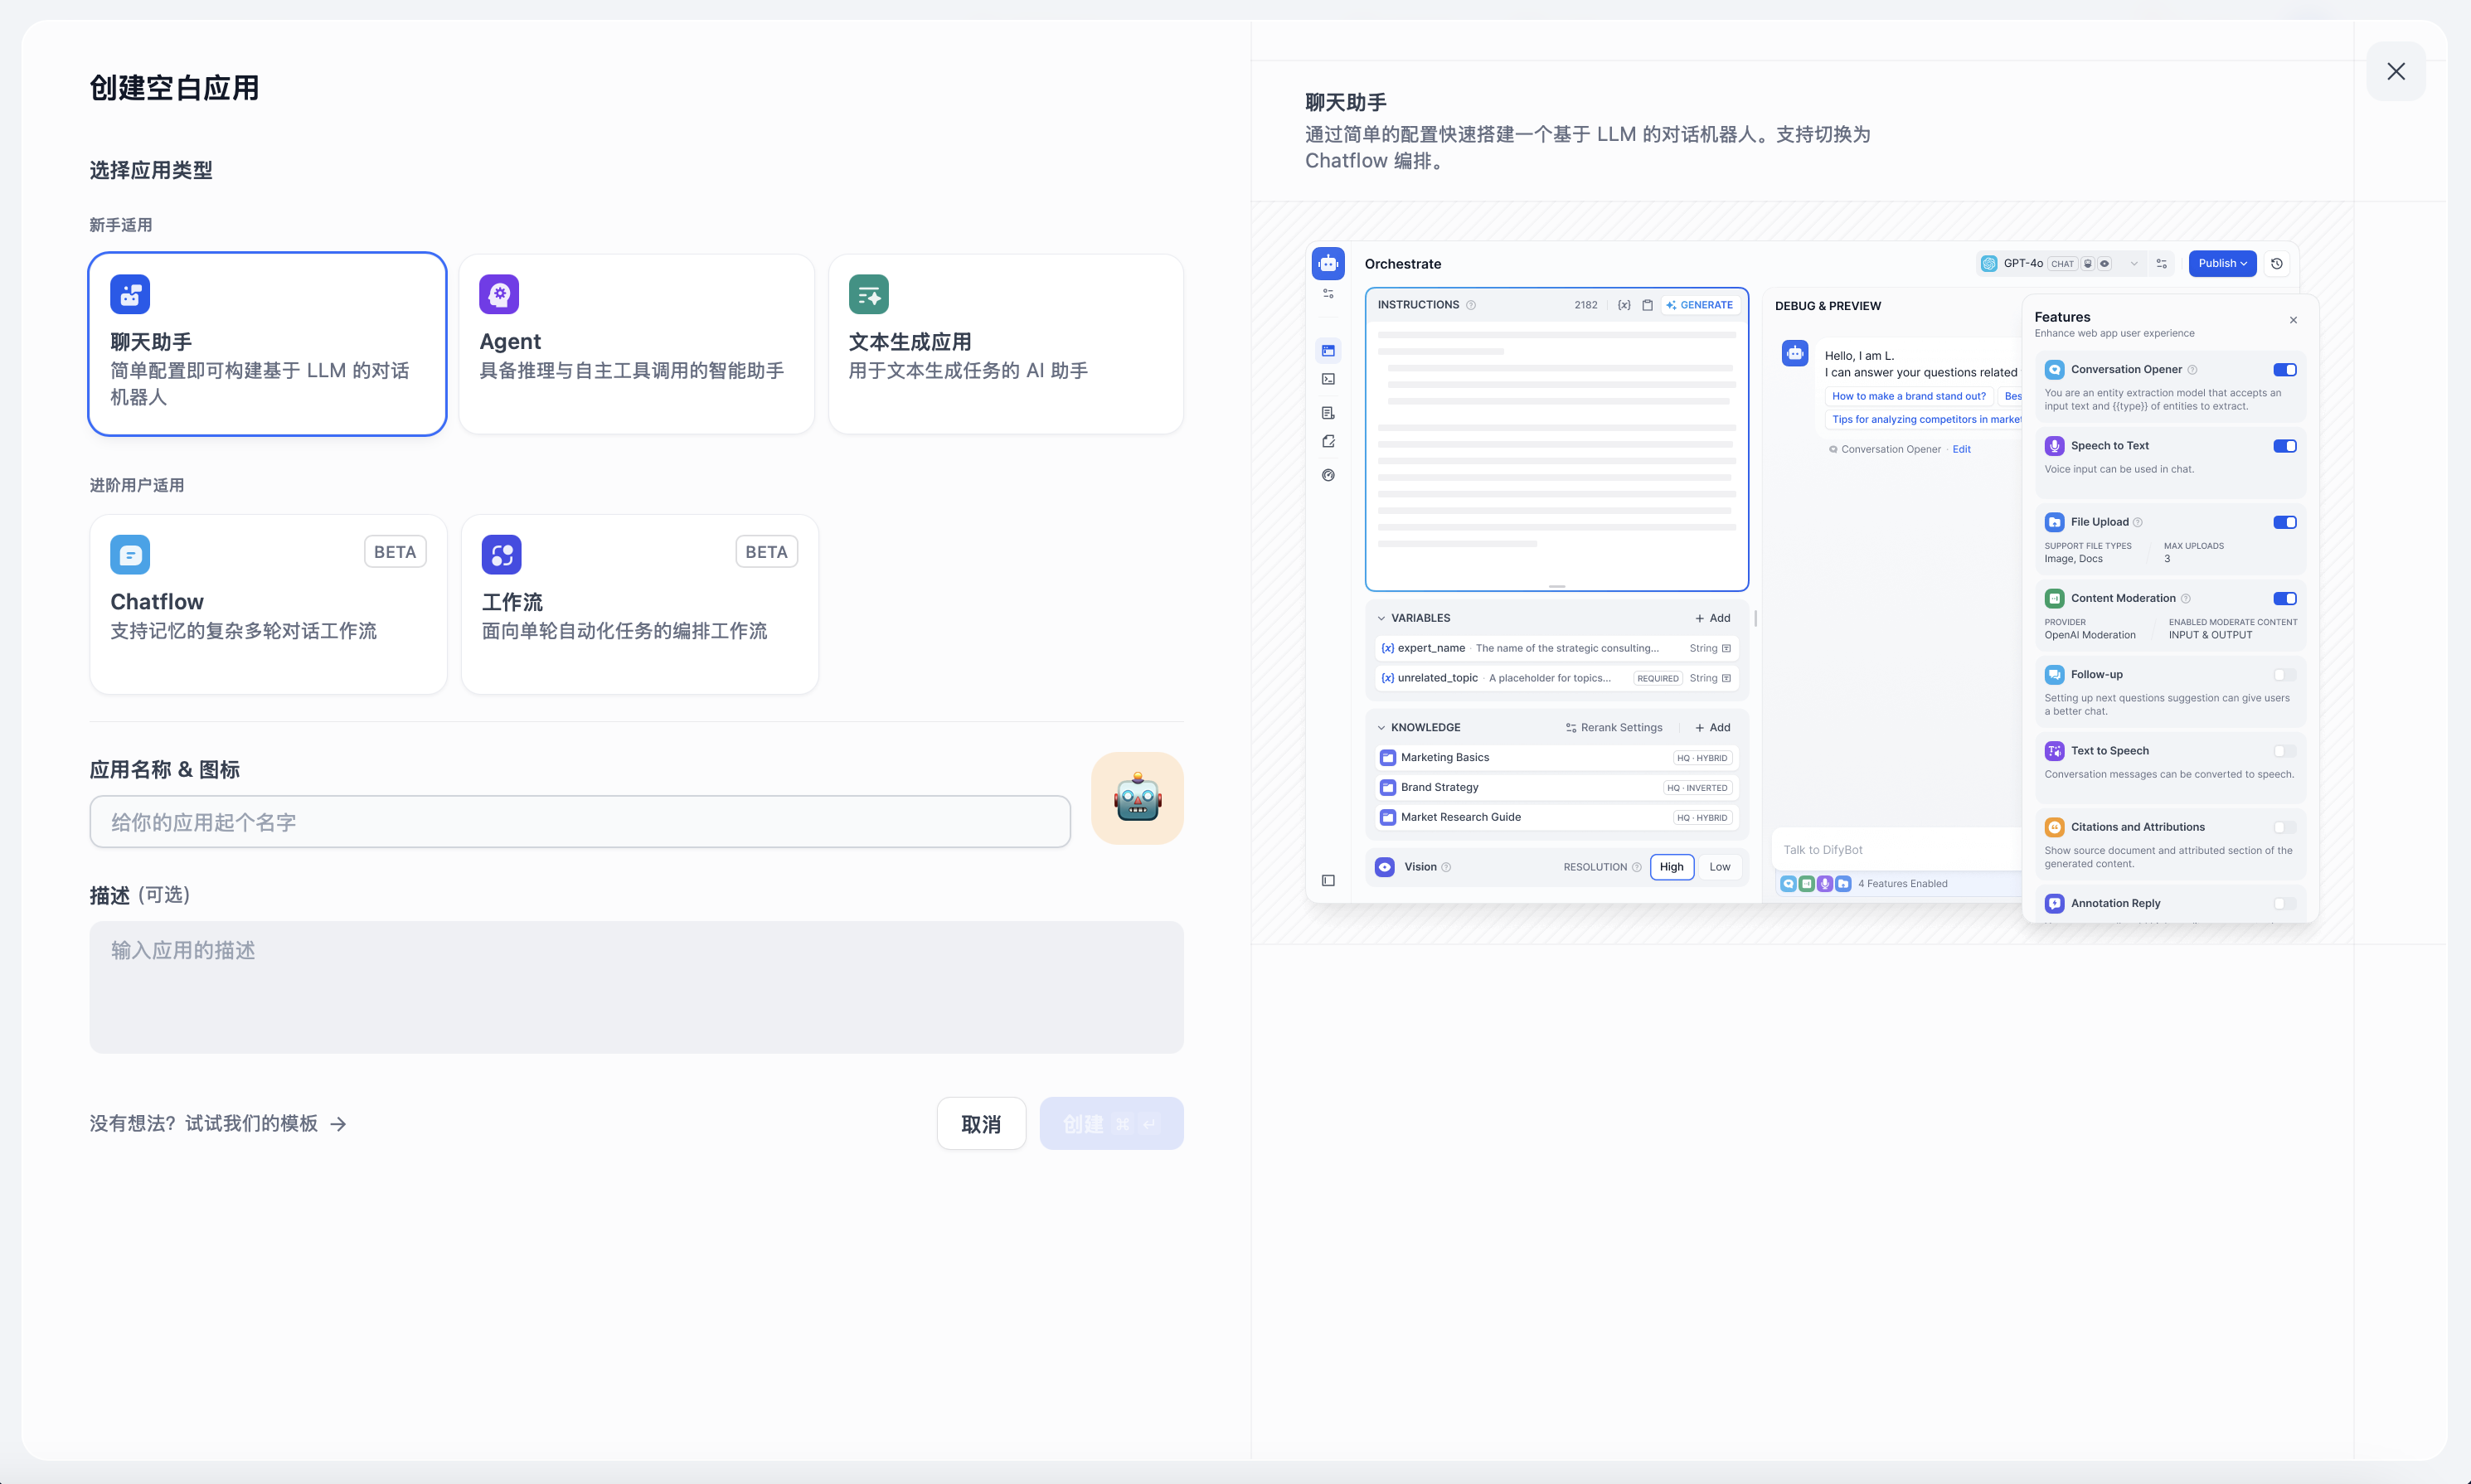Click the 取消 cancel button
This screenshot has height=1484, width=2471.
980,1124
